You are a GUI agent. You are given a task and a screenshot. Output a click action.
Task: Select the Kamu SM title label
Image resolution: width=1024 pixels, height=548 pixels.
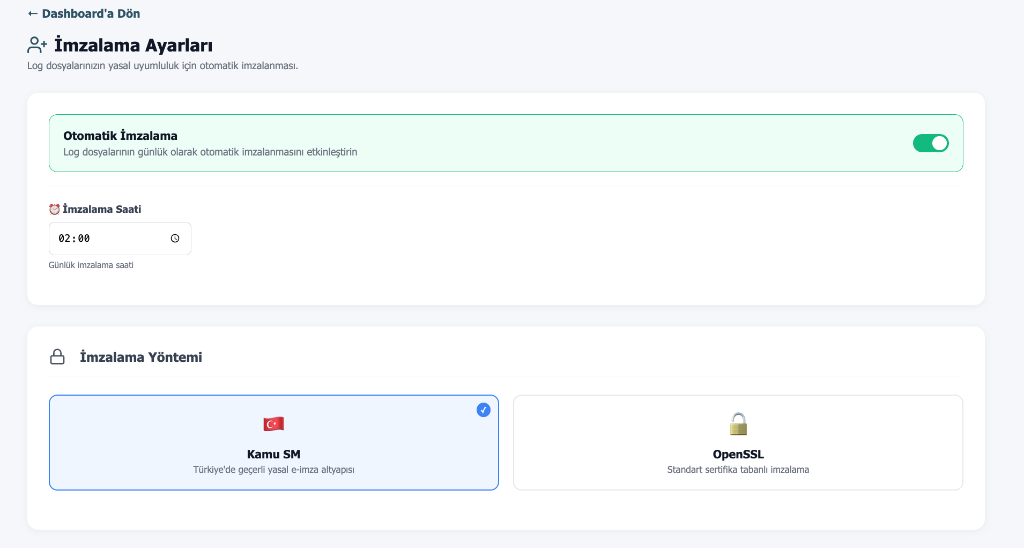[273, 454]
